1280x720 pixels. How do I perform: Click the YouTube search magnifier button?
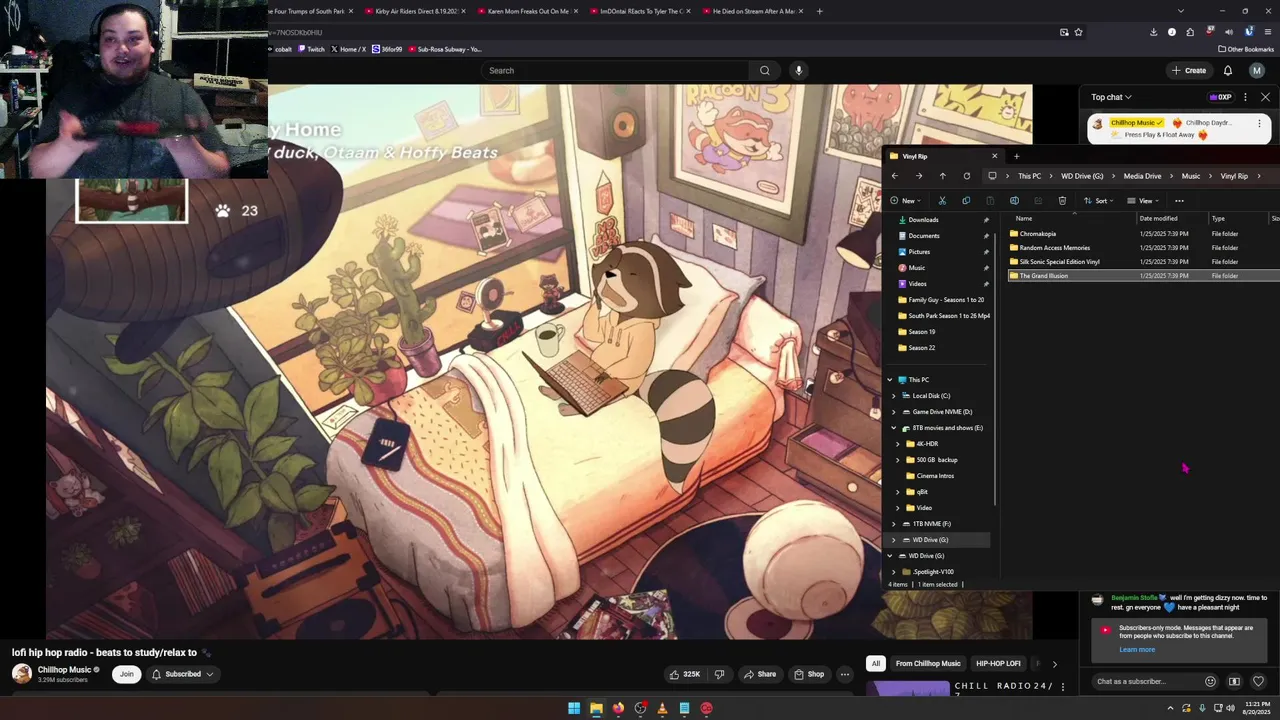(x=765, y=70)
